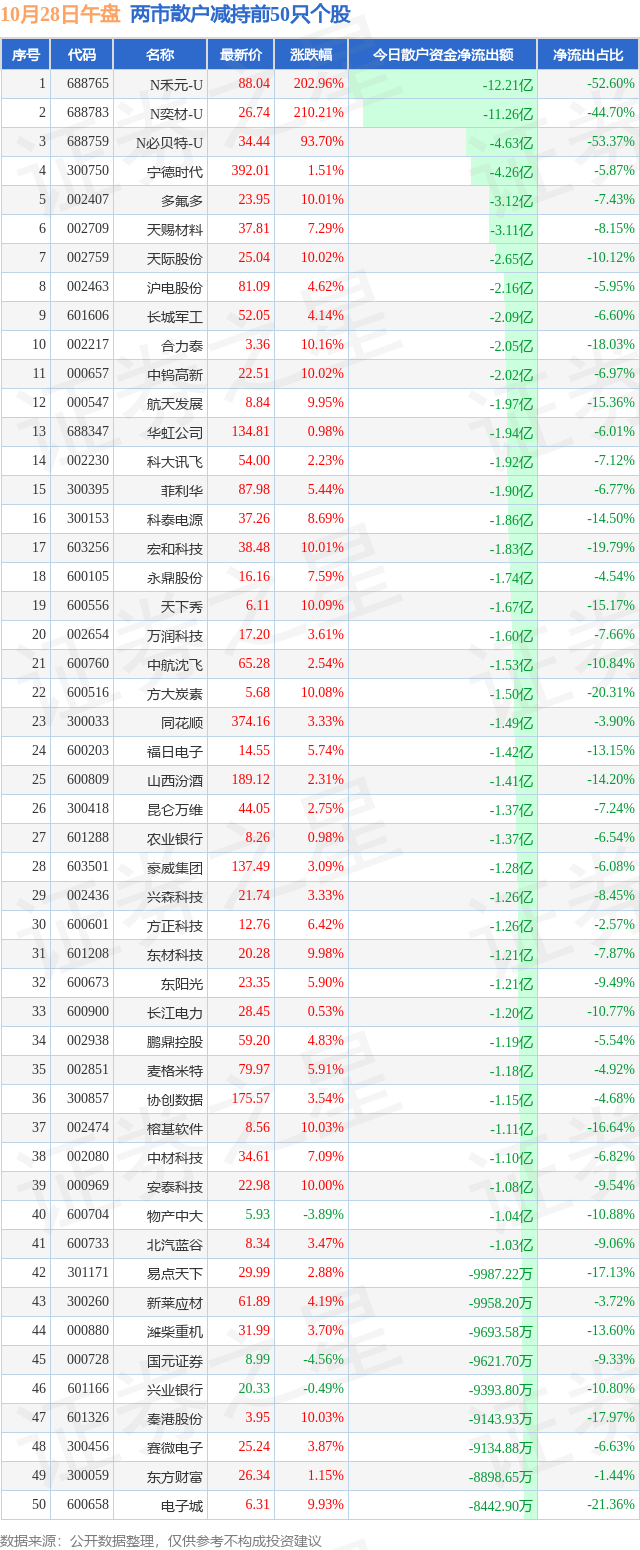The image size is (640, 1550).
Task: Click stock name 赛微电子
Action: (175, 1447)
